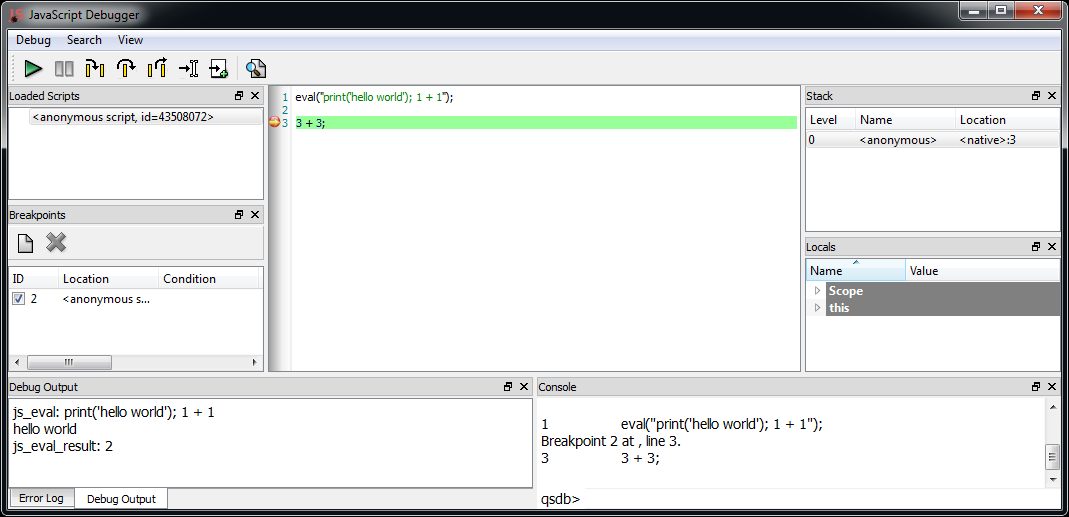1069x517 pixels.
Task: Click the Step Into toolbar icon
Action: pos(95,68)
